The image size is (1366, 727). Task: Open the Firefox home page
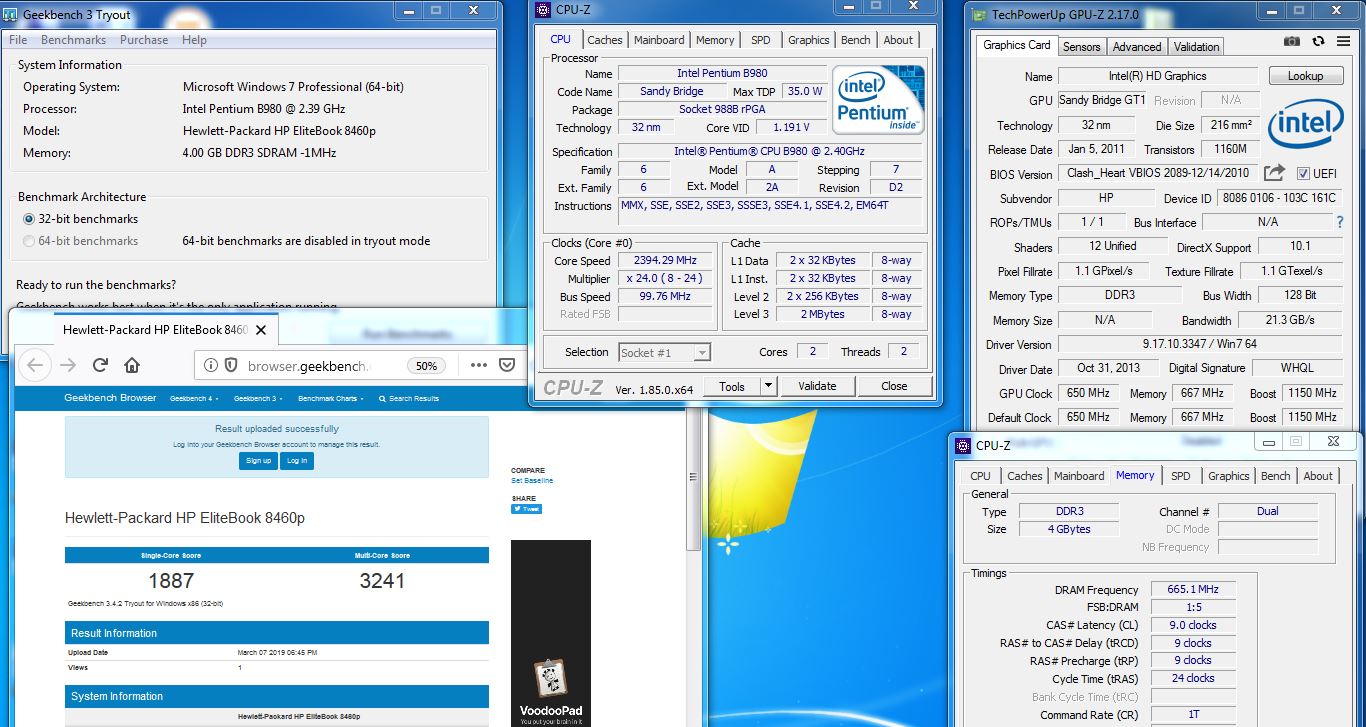pos(132,365)
